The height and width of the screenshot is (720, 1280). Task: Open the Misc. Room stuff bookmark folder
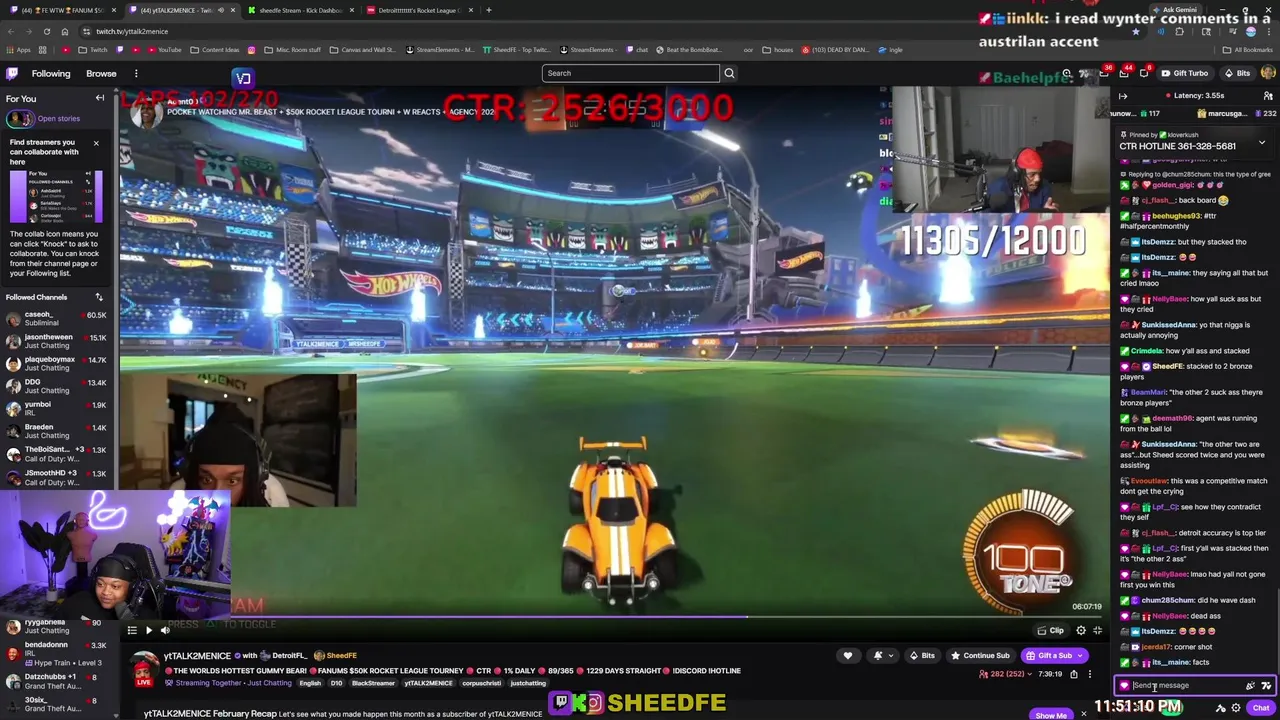(x=294, y=50)
